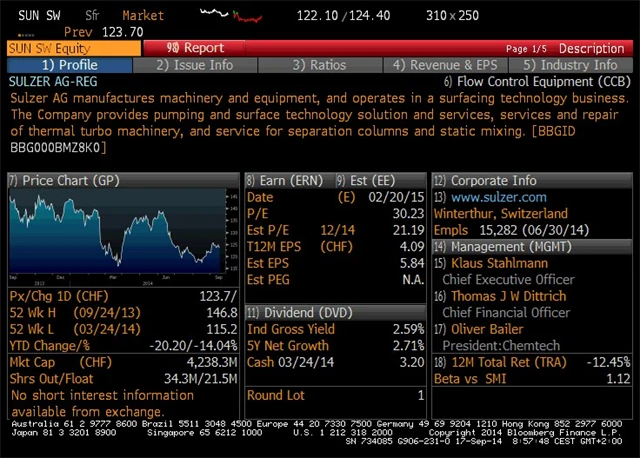Click the Sulzer price chart thumbnail
The image size is (640, 458).
tap(123, 237)
